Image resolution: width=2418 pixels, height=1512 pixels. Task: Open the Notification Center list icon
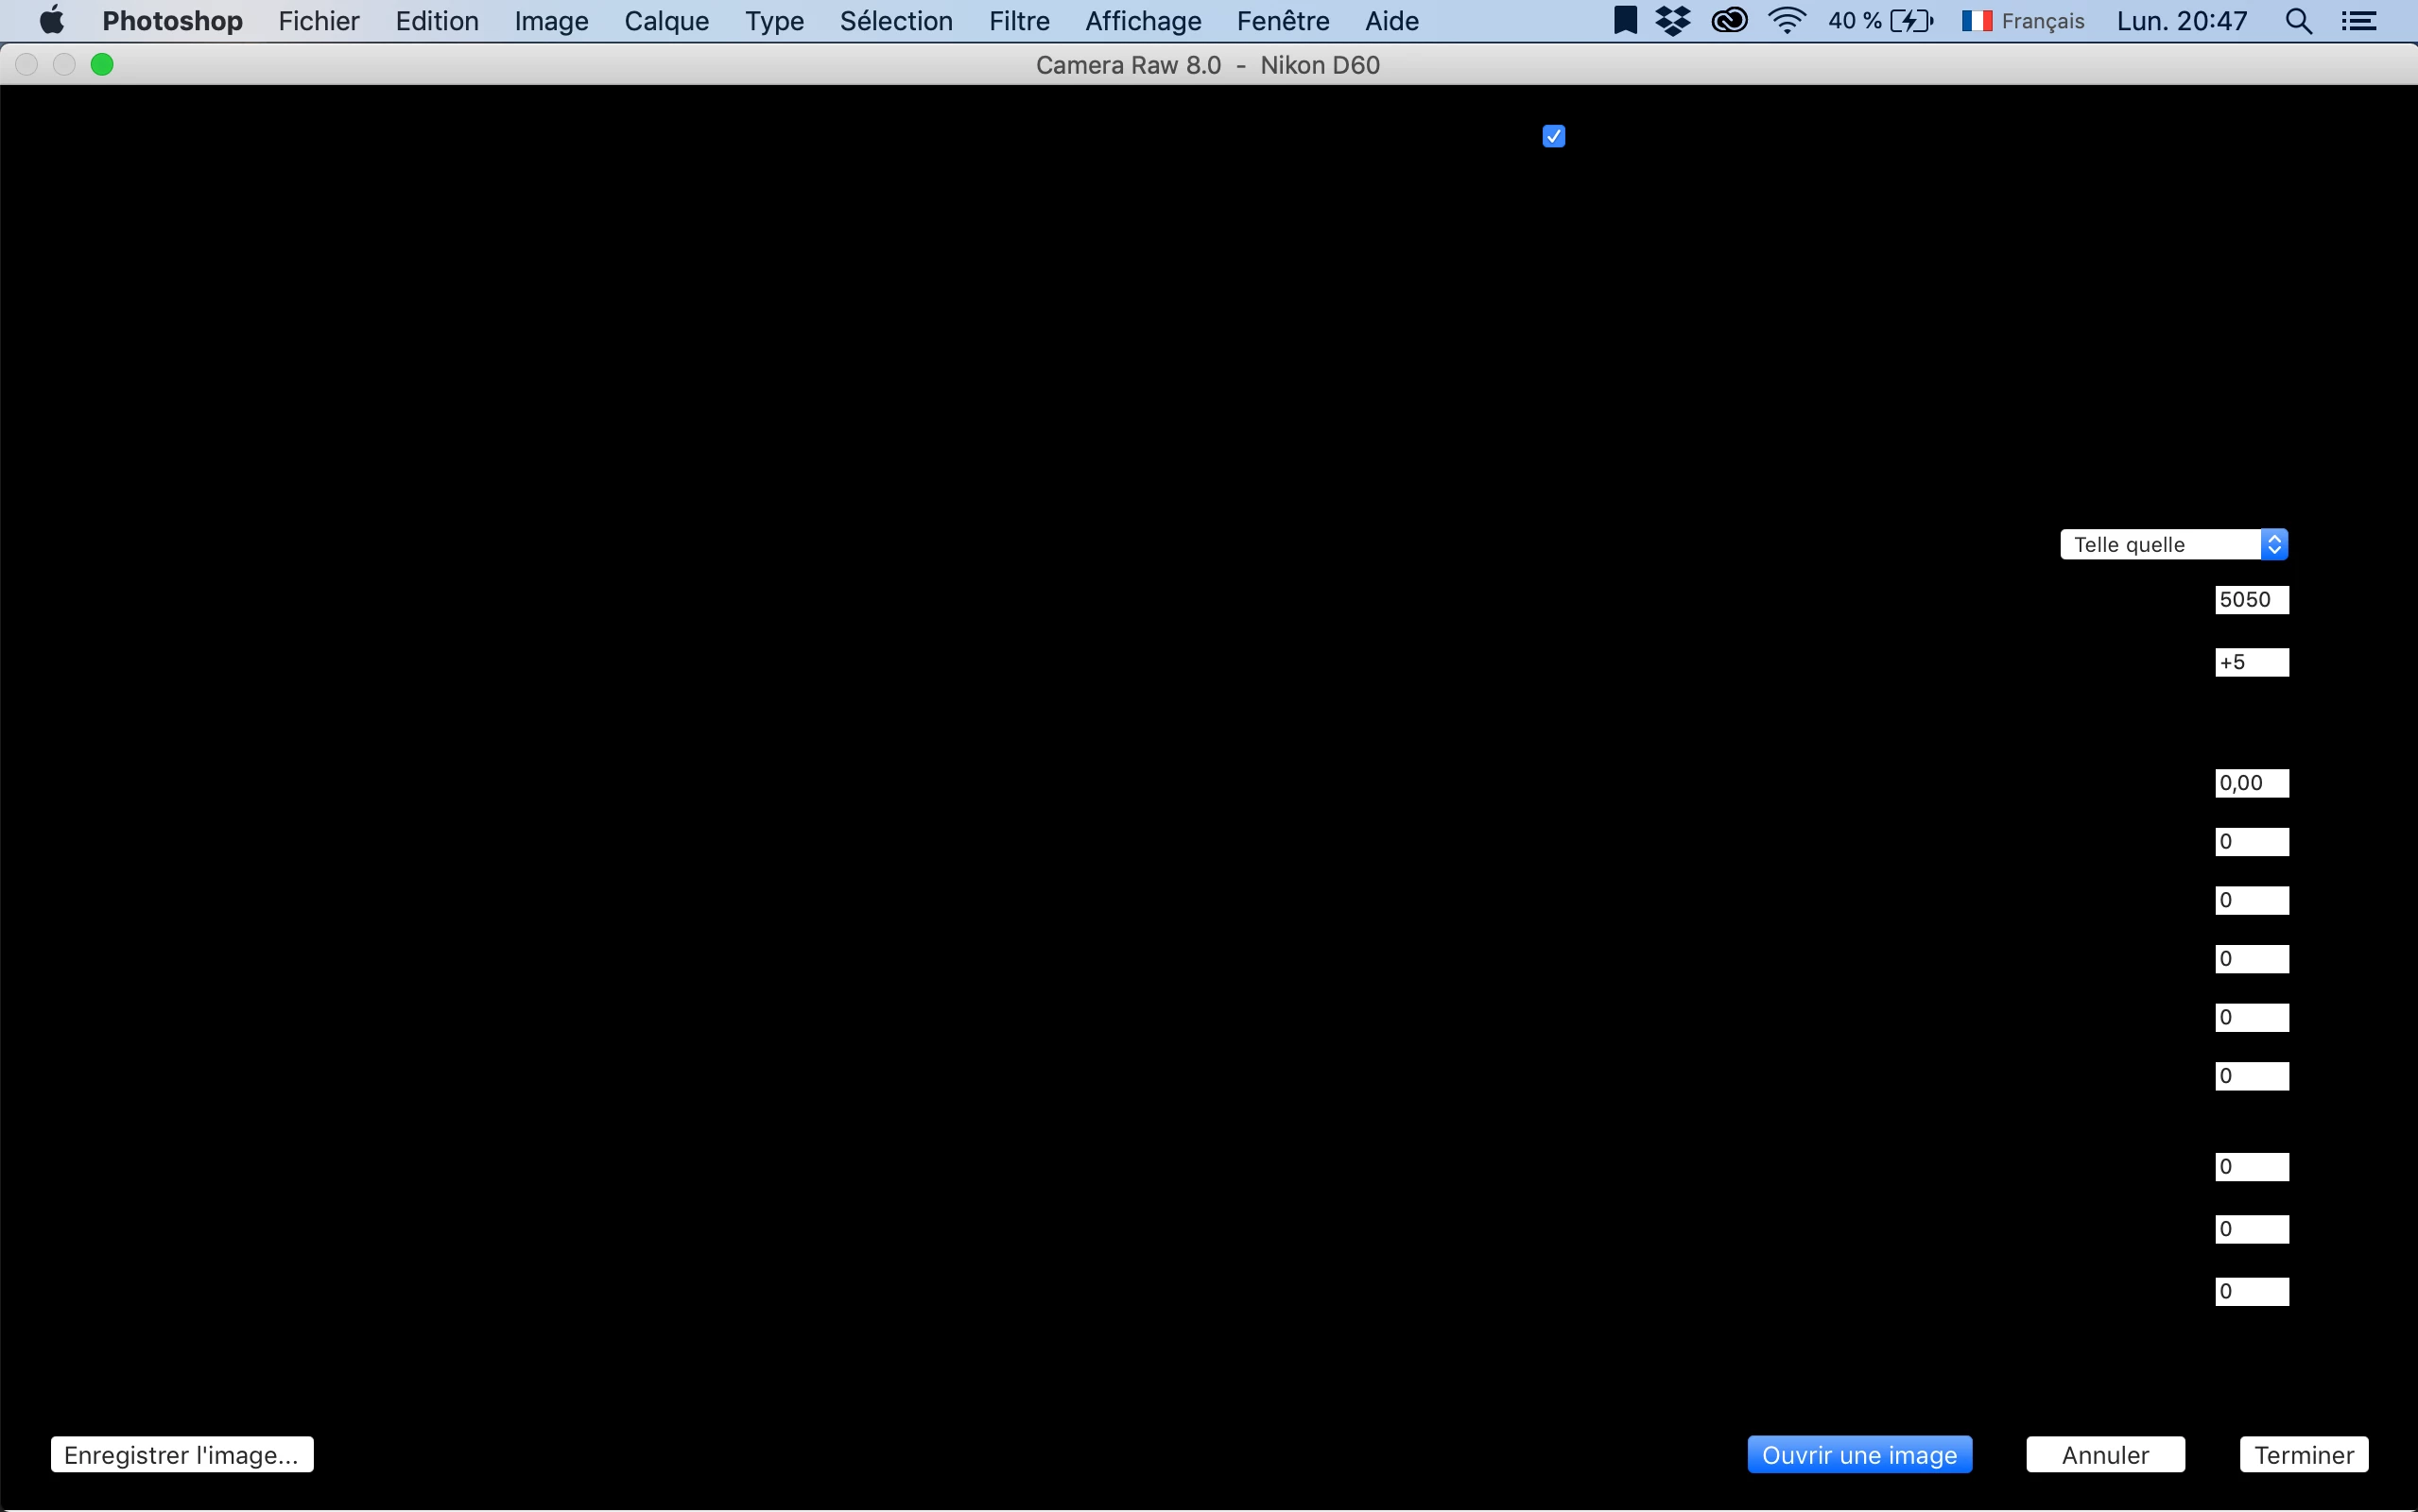coord(2359,21)
